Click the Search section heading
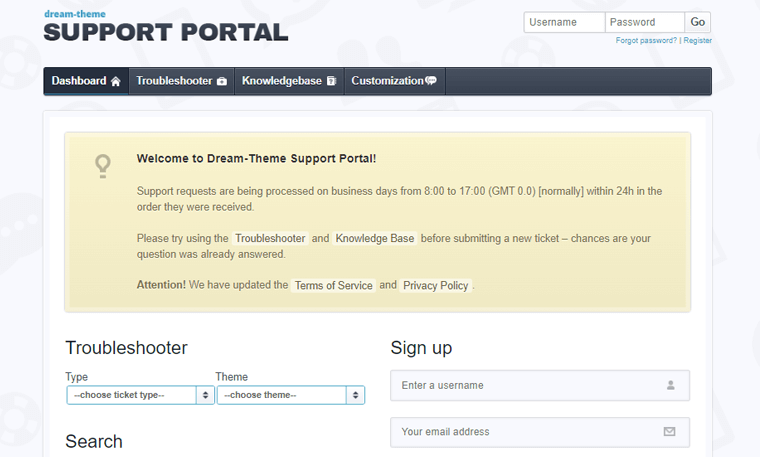 (94, 441)
